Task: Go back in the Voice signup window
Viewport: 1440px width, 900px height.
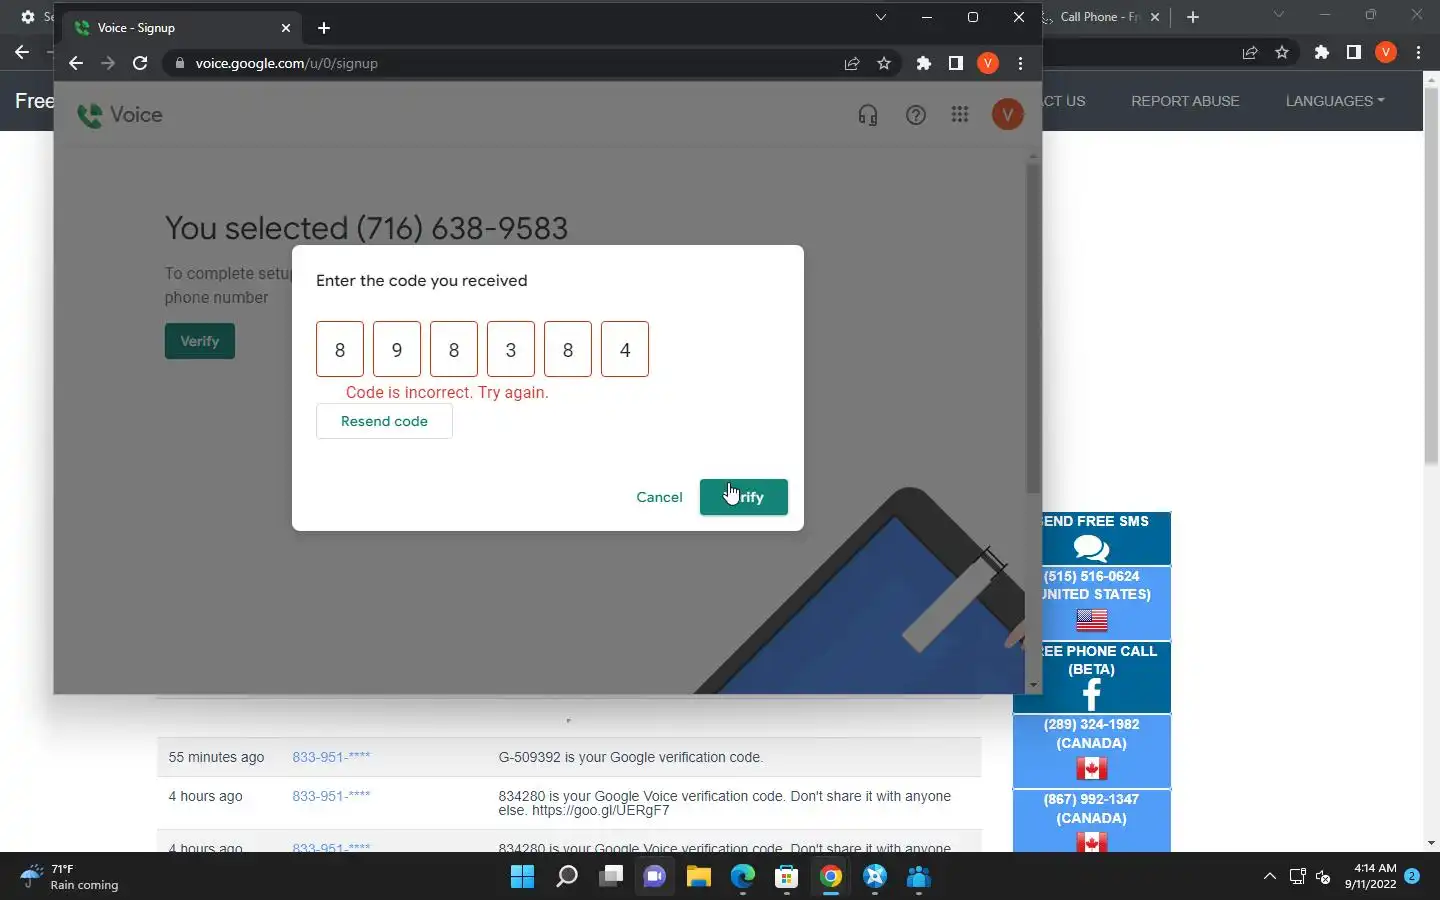Action: click(76, 63)
